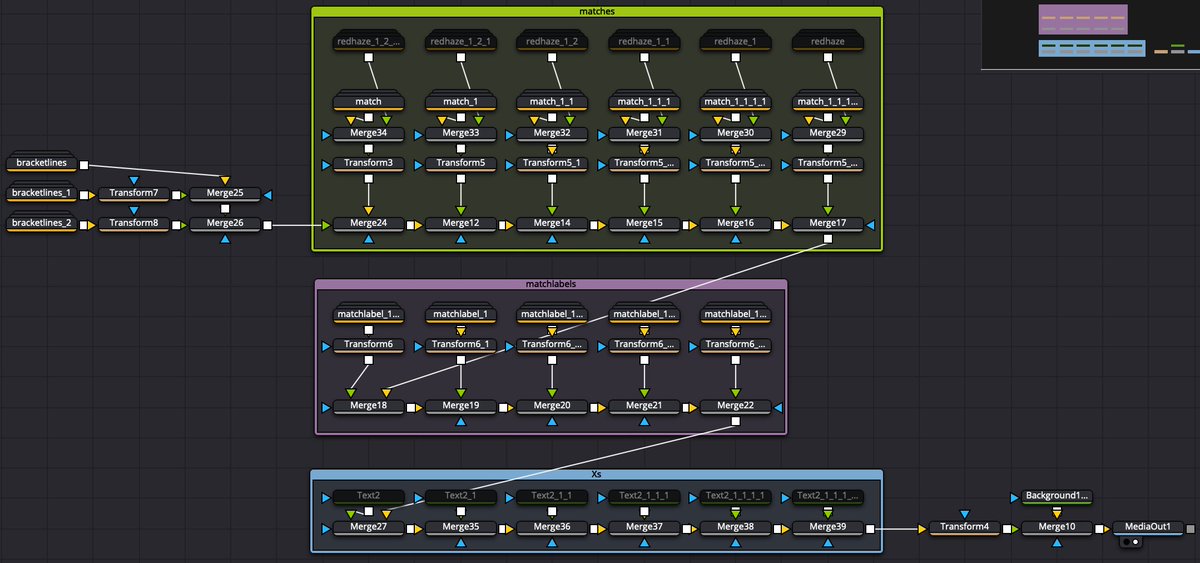The width and height of the screenshot is (1200, 563).
Task: Click the green foreground input of Merge10
Action: pyautogui.click(x=1014, y=528)
